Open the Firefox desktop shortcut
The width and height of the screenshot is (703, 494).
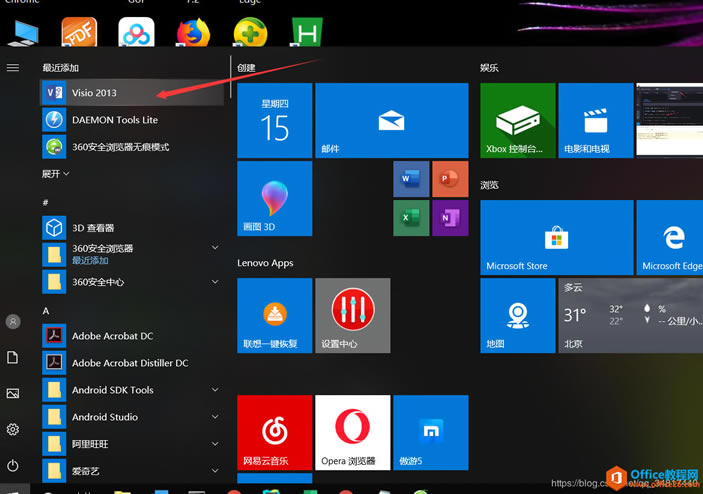coord(193,31)
